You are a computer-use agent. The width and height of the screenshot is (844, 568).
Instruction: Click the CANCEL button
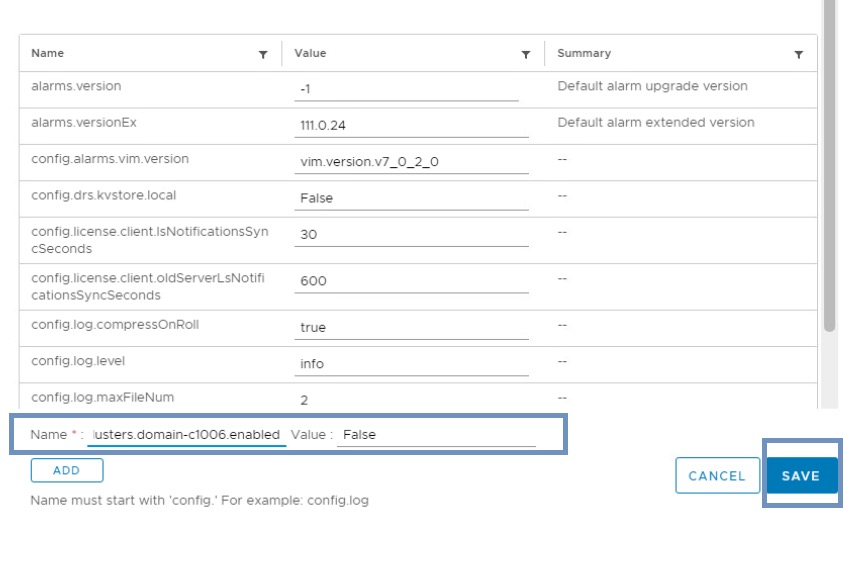717,476
